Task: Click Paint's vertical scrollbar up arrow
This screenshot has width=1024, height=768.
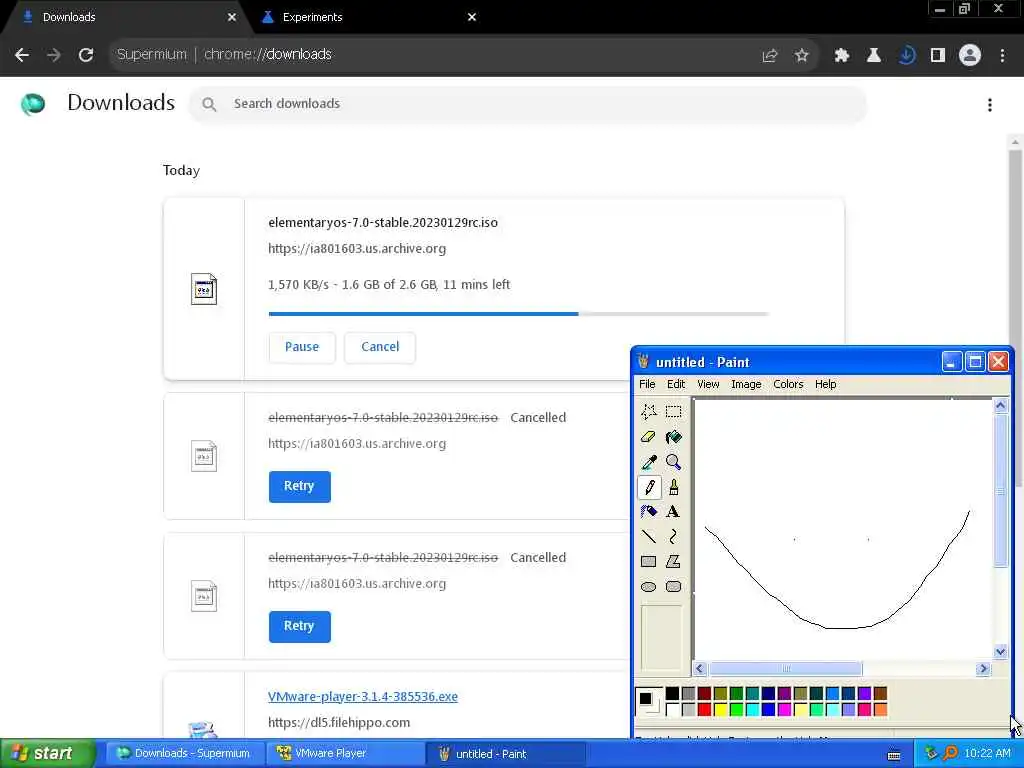Action: [x=1000, y=406]
